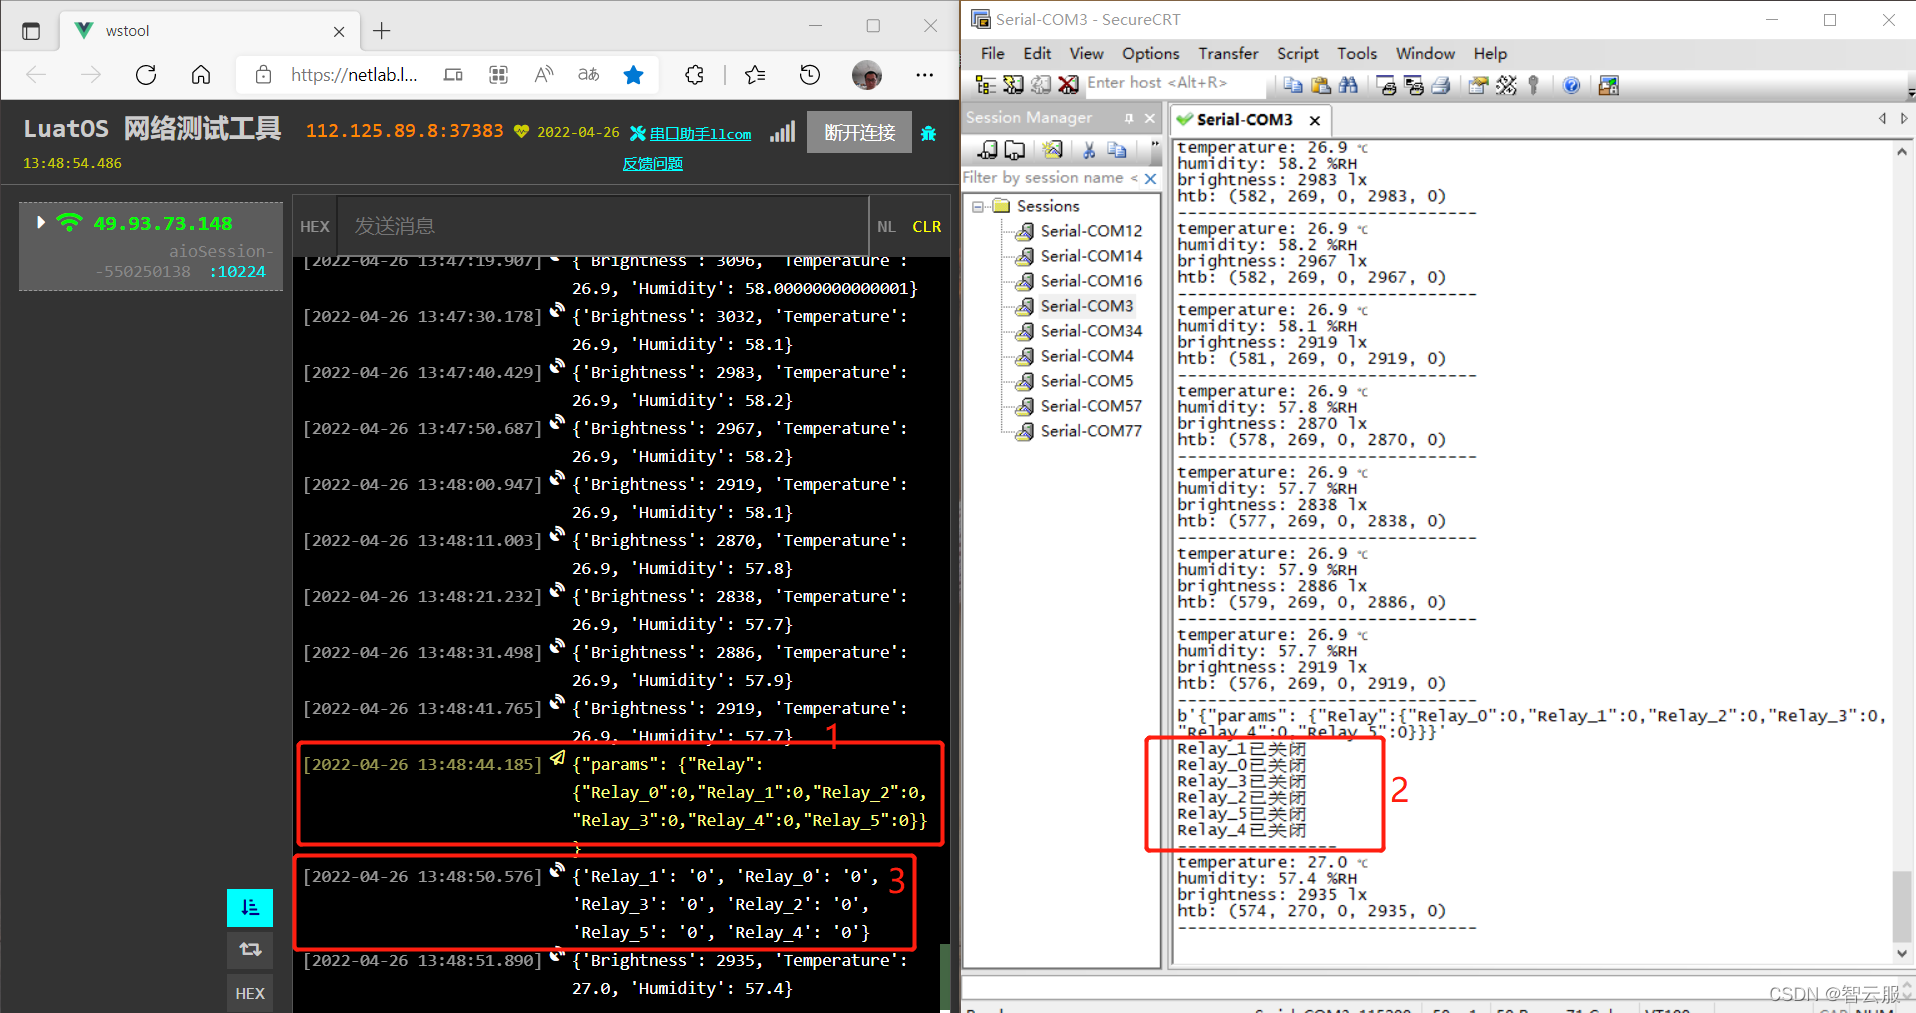This screenshot has width=1916, height=1013.
Task: Toggle the NL newline option
Action: tap(886, 227)
